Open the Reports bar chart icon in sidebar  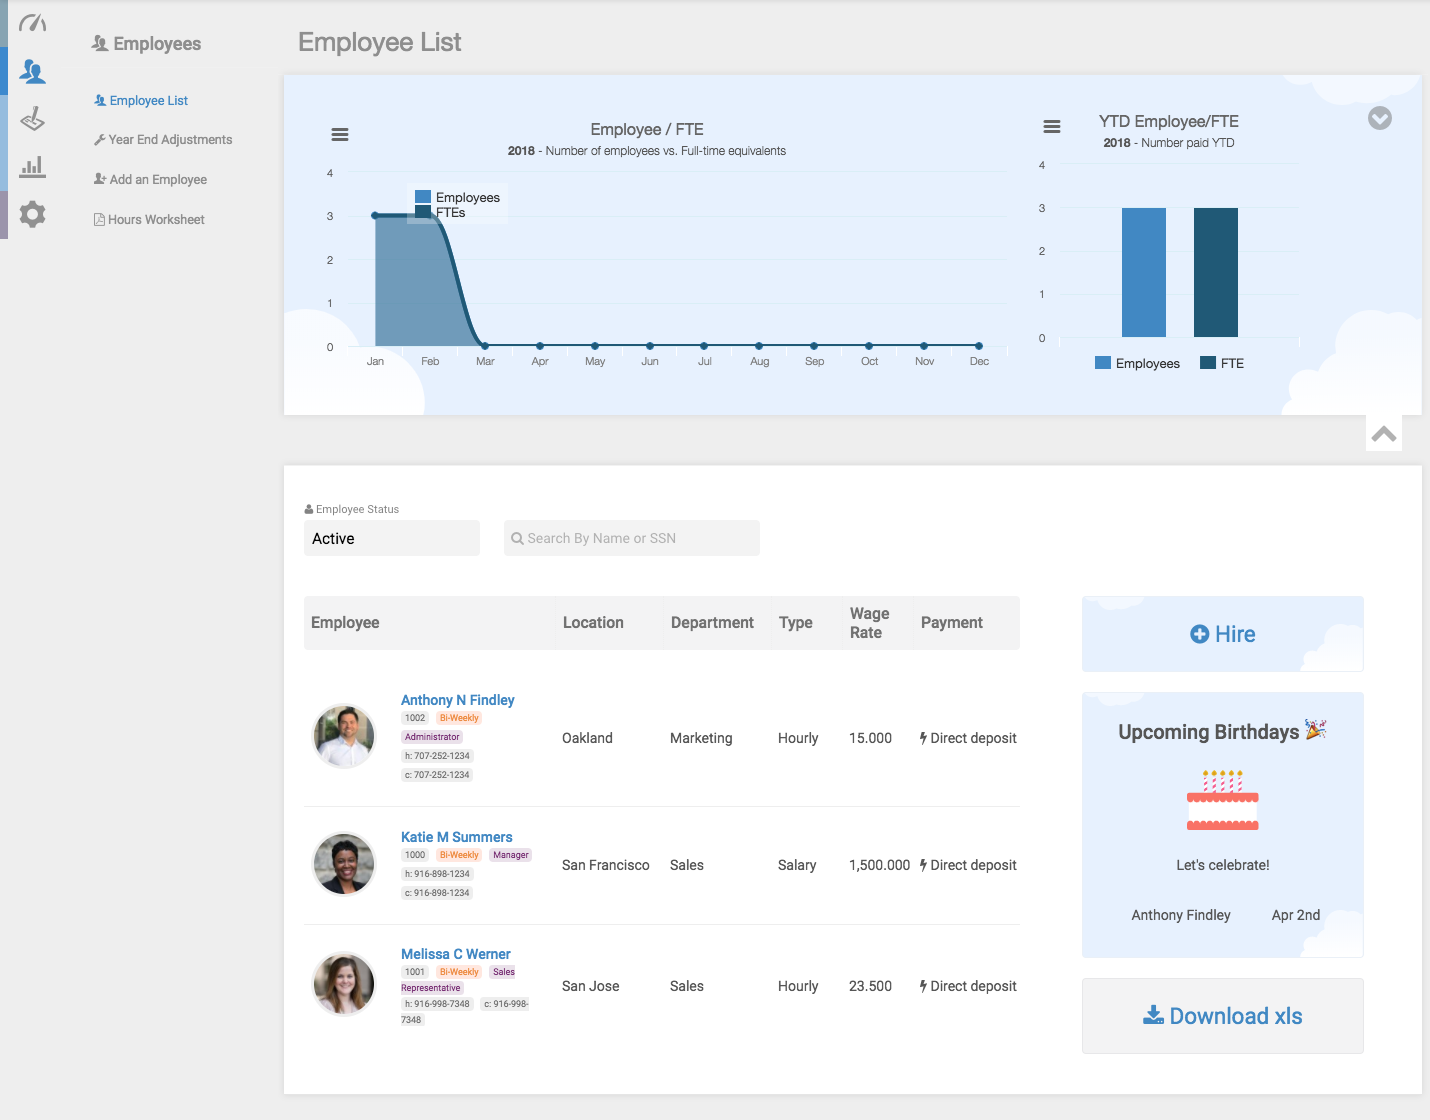point(32,166)
